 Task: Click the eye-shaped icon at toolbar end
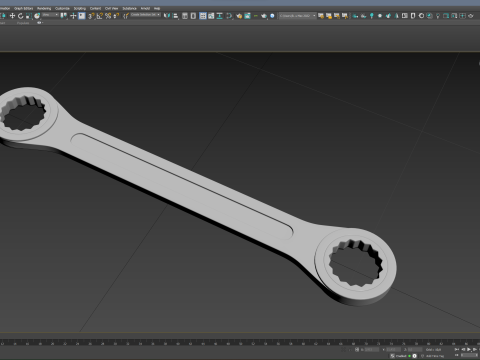pos(470,16)
